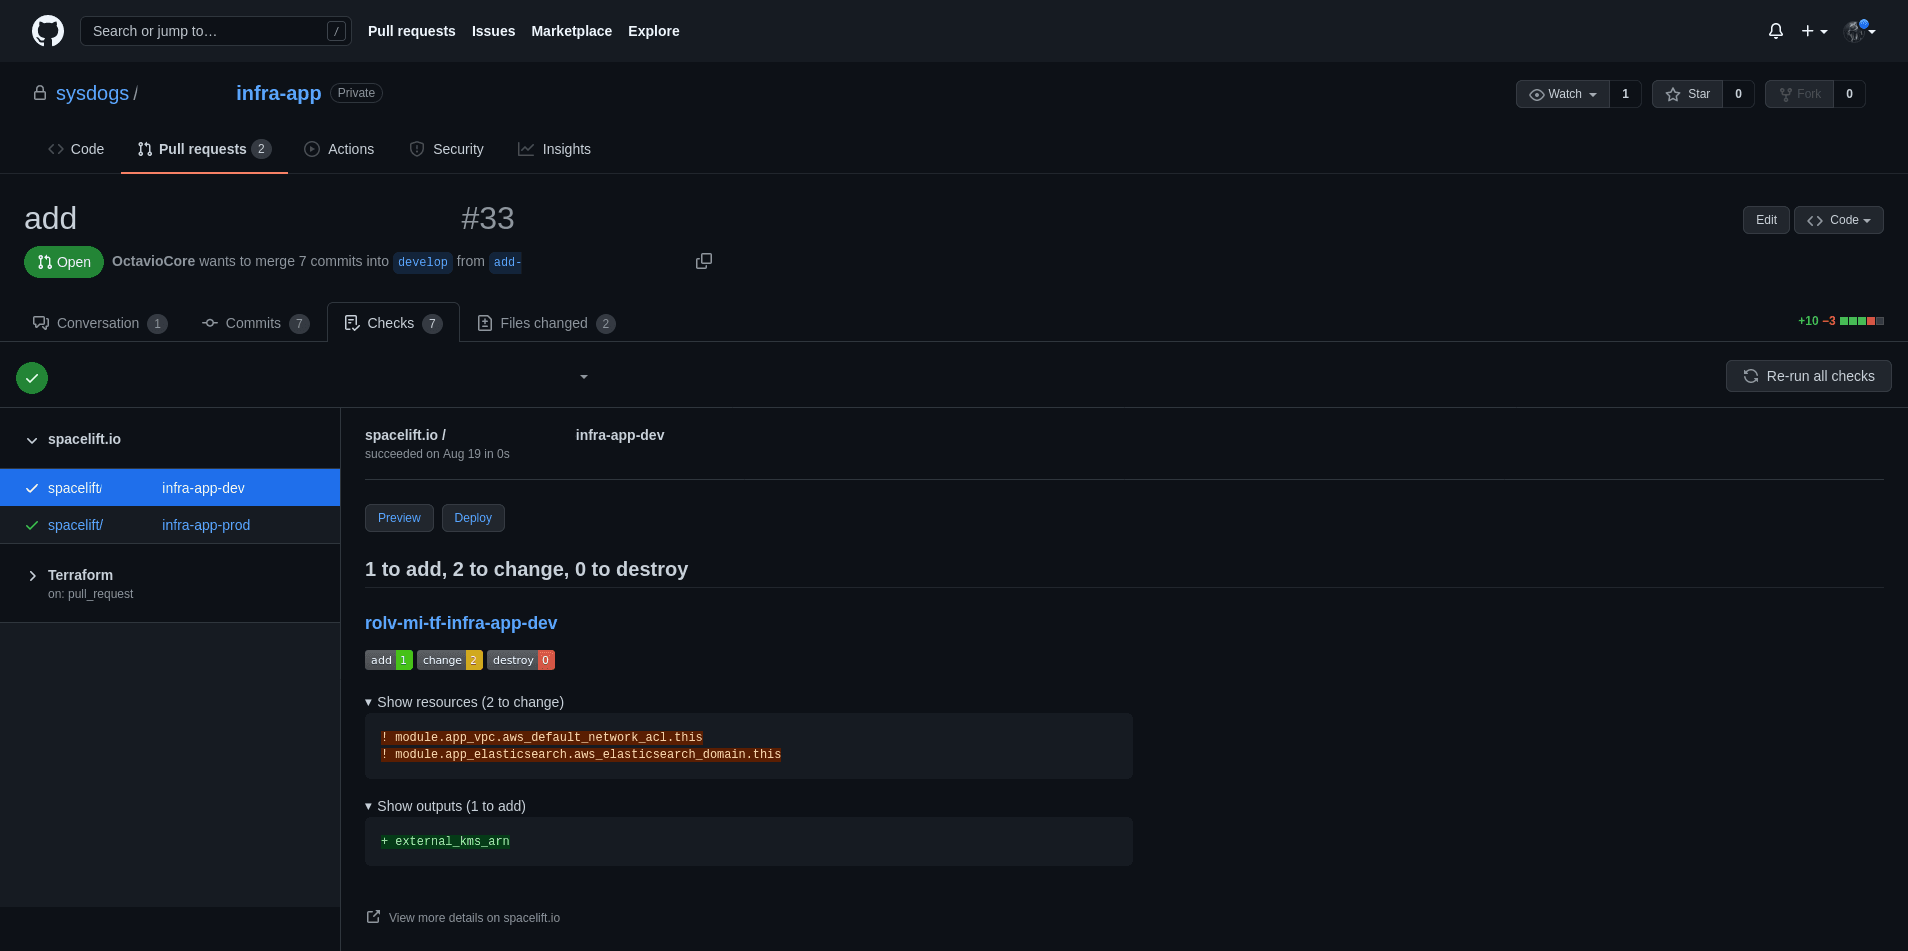Screen dimensions: 1908x951
Task: Switch to the repository Pull requests tab
Action: point(204,149)
